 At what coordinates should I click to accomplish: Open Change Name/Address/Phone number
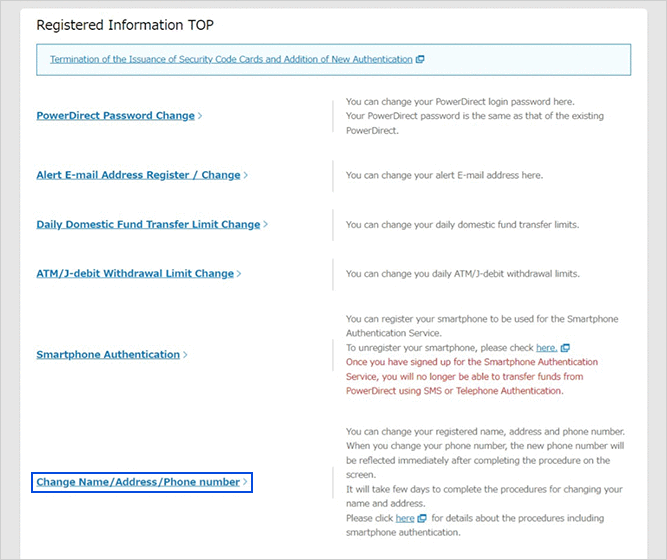pyautogui.click(x=138, y=482)
